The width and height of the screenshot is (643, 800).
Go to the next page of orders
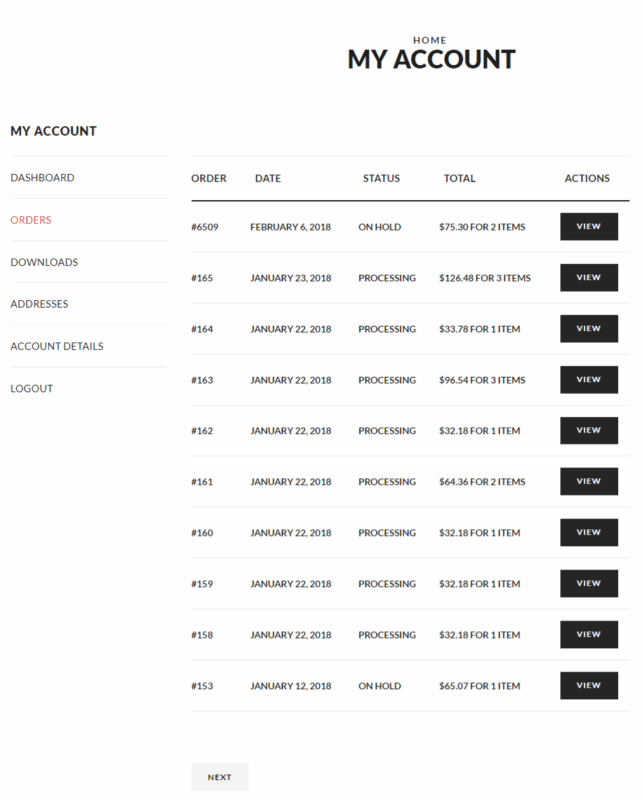coord(219,776)
